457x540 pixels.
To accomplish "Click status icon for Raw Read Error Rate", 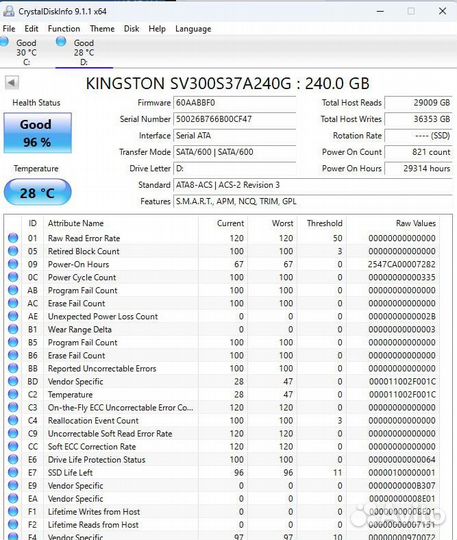I will (x=13, y=238).
